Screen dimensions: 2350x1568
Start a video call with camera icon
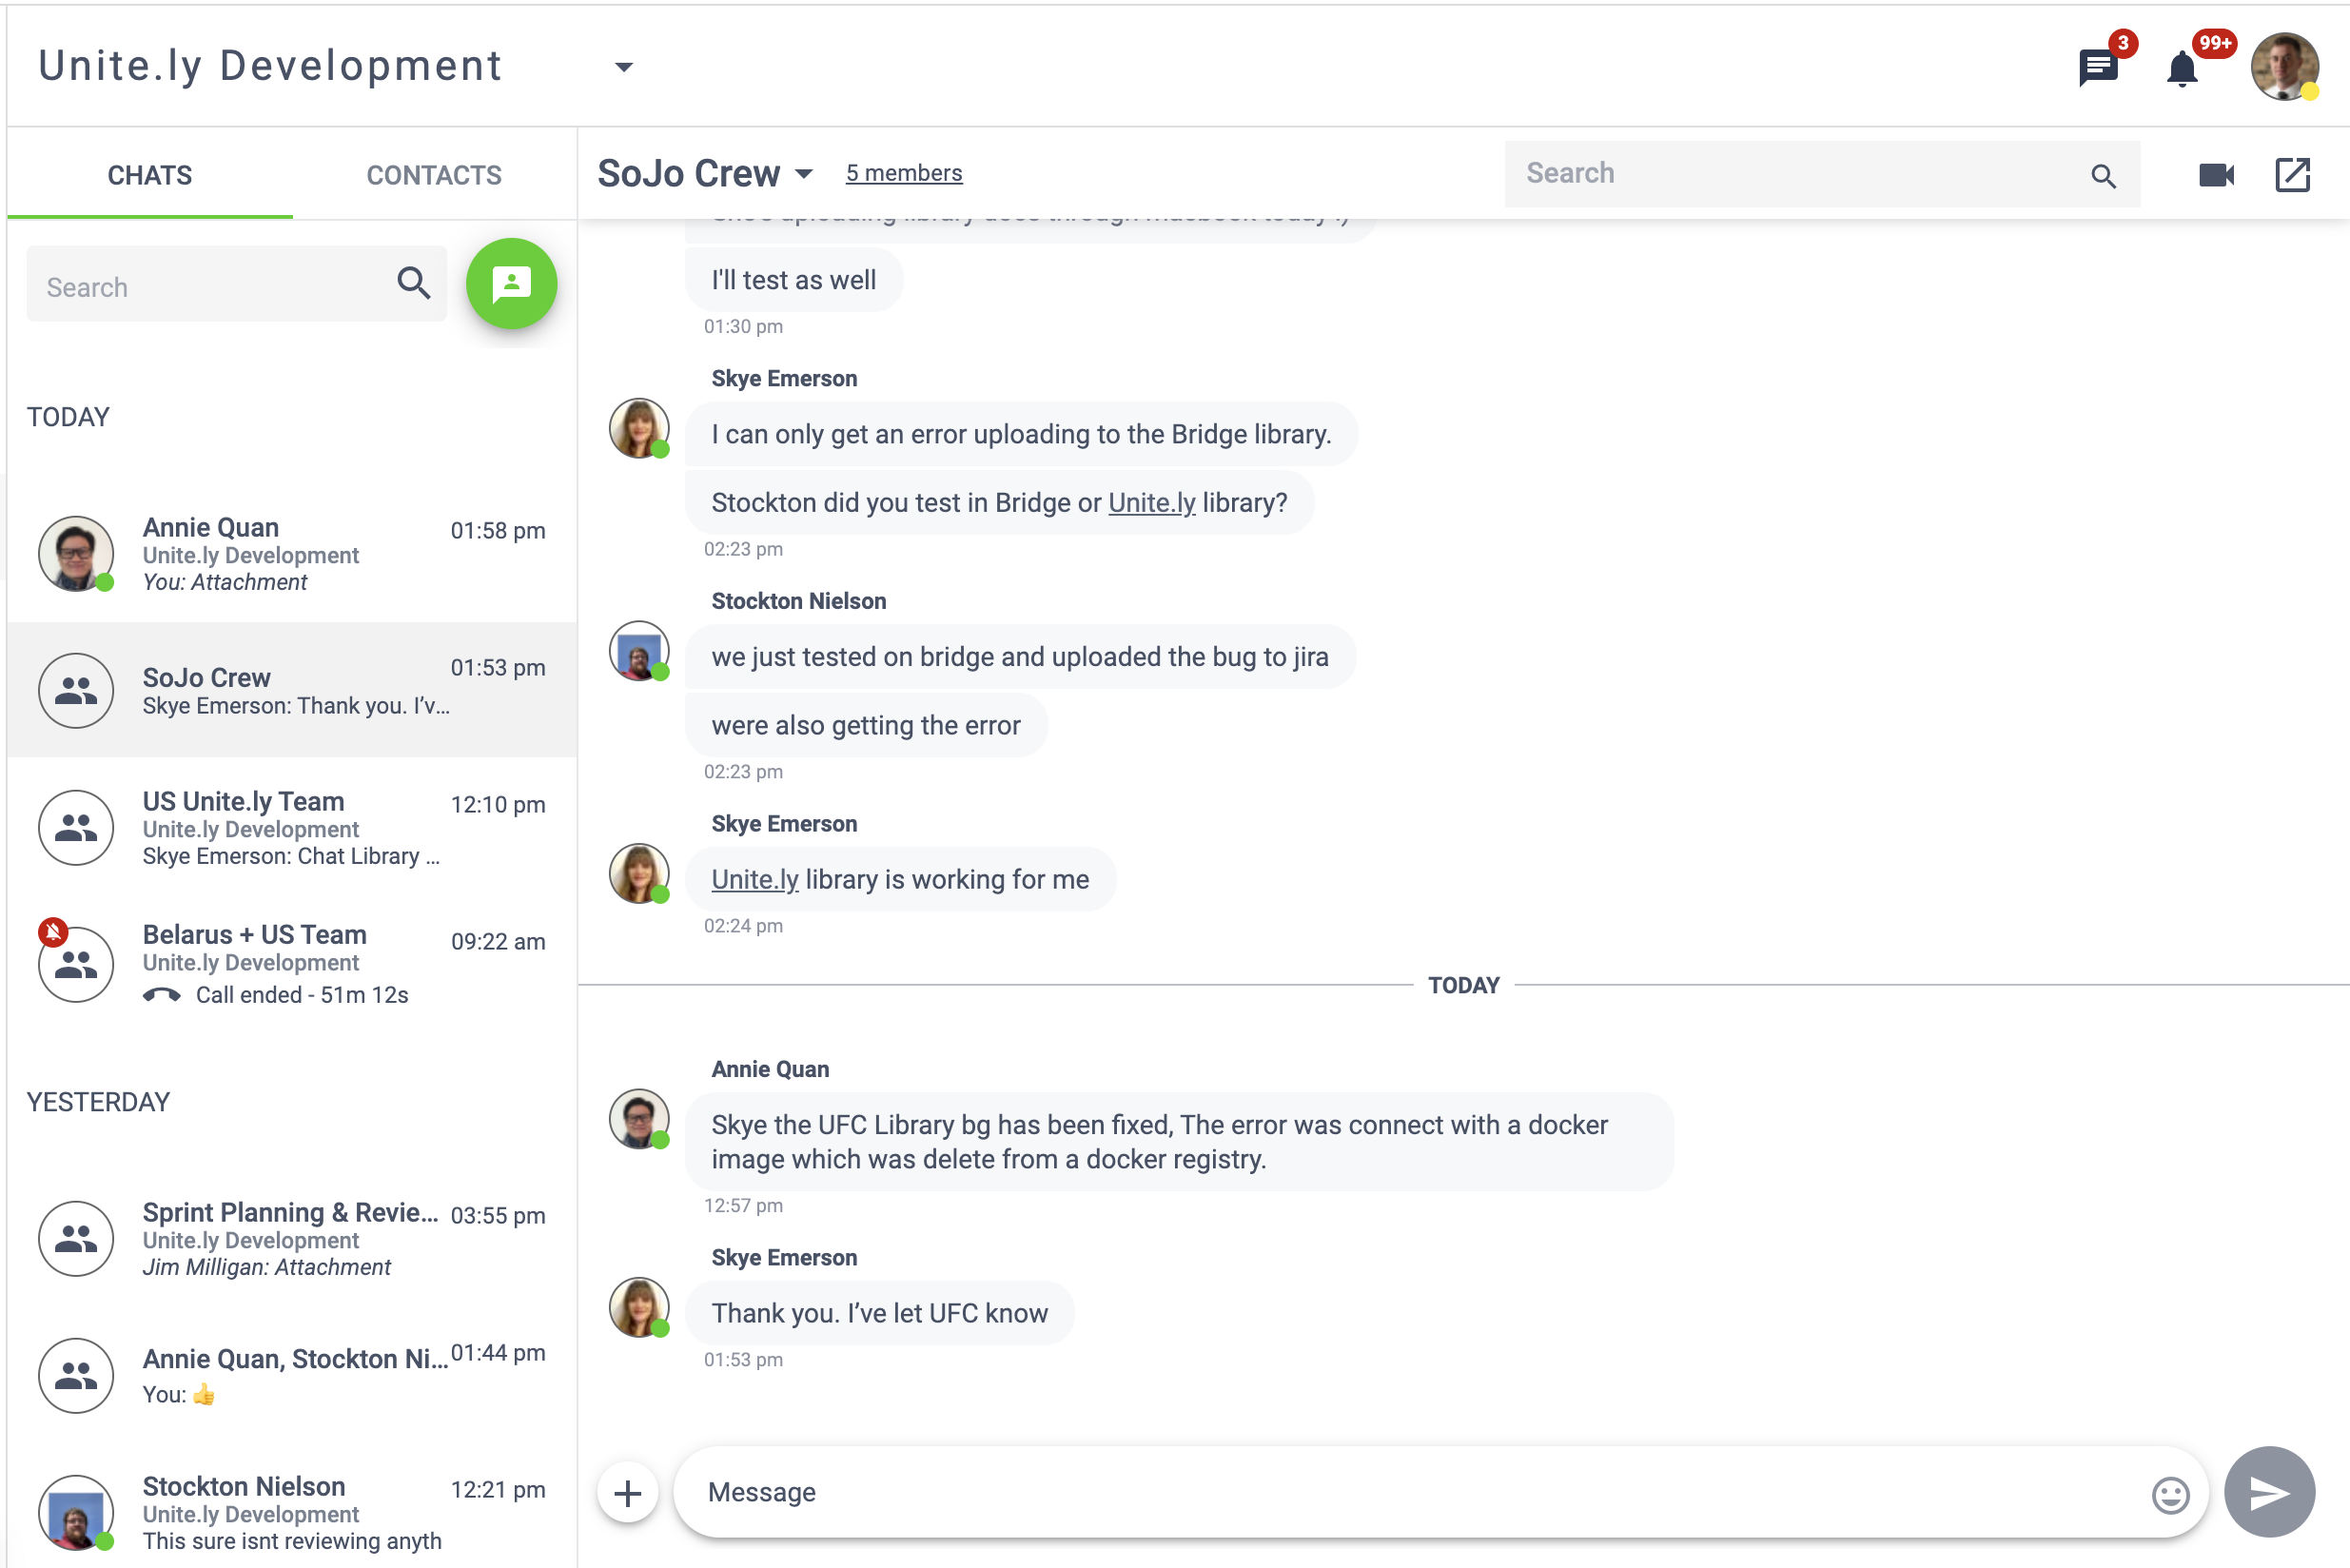(x=2216, y=175)
